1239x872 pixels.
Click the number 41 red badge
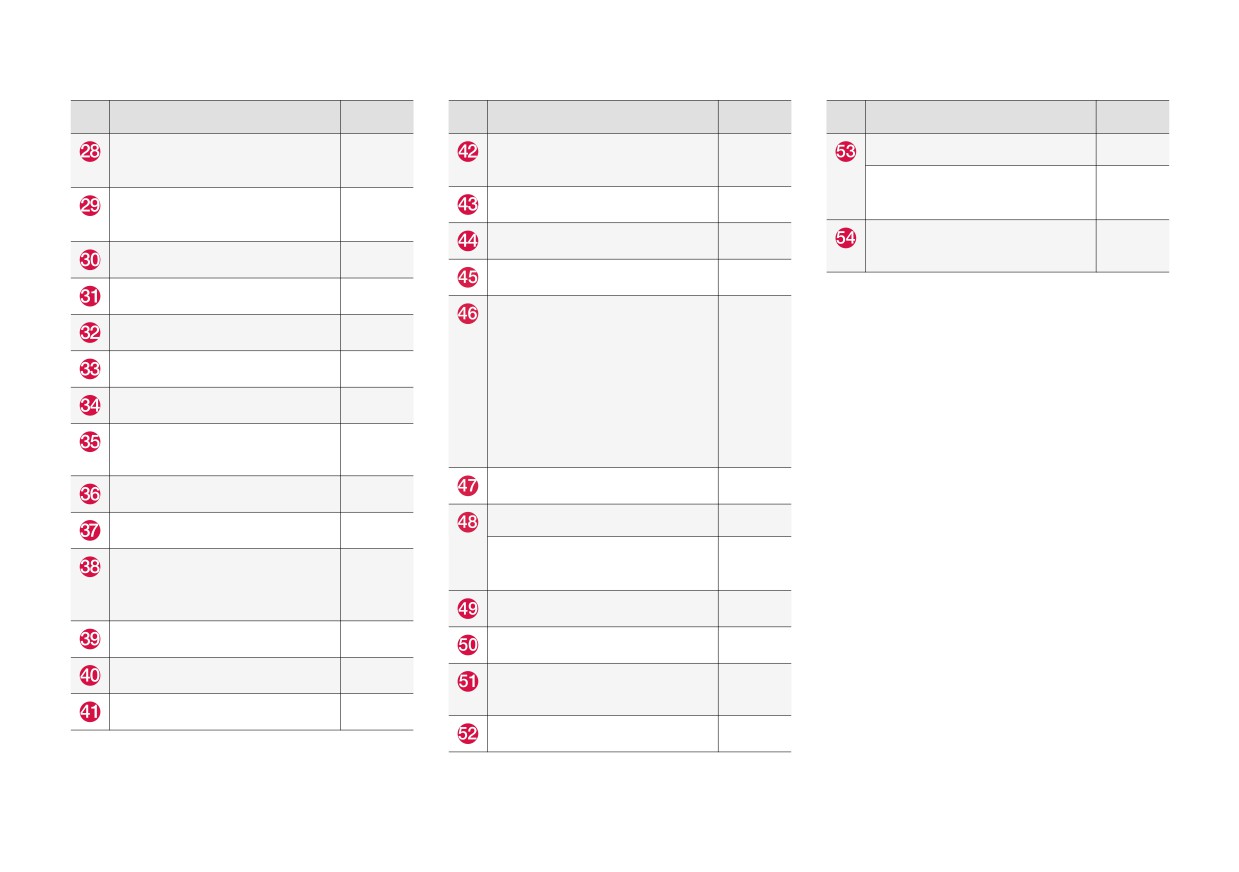[x=90, y=712]
